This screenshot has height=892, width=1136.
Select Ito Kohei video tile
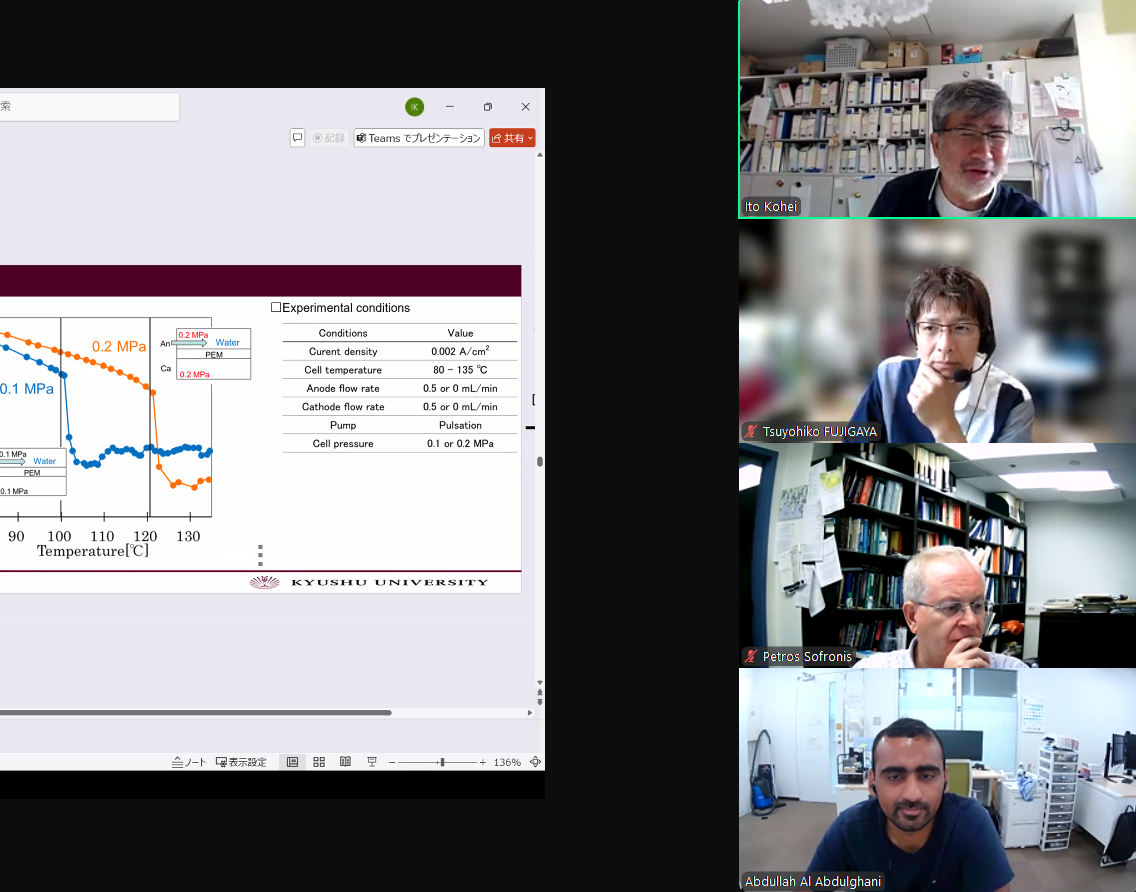tap(937, 109)
